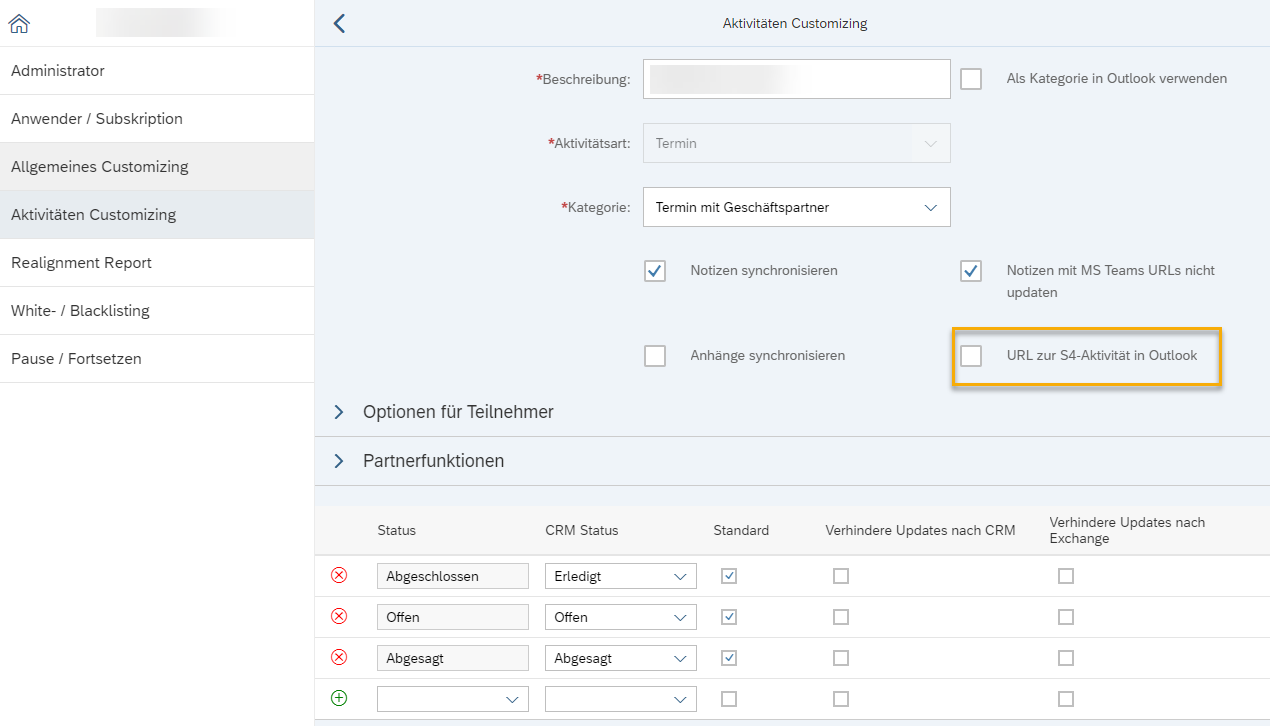
Task: Expand Optionen für Teilnehmer section
Action: 339,412
